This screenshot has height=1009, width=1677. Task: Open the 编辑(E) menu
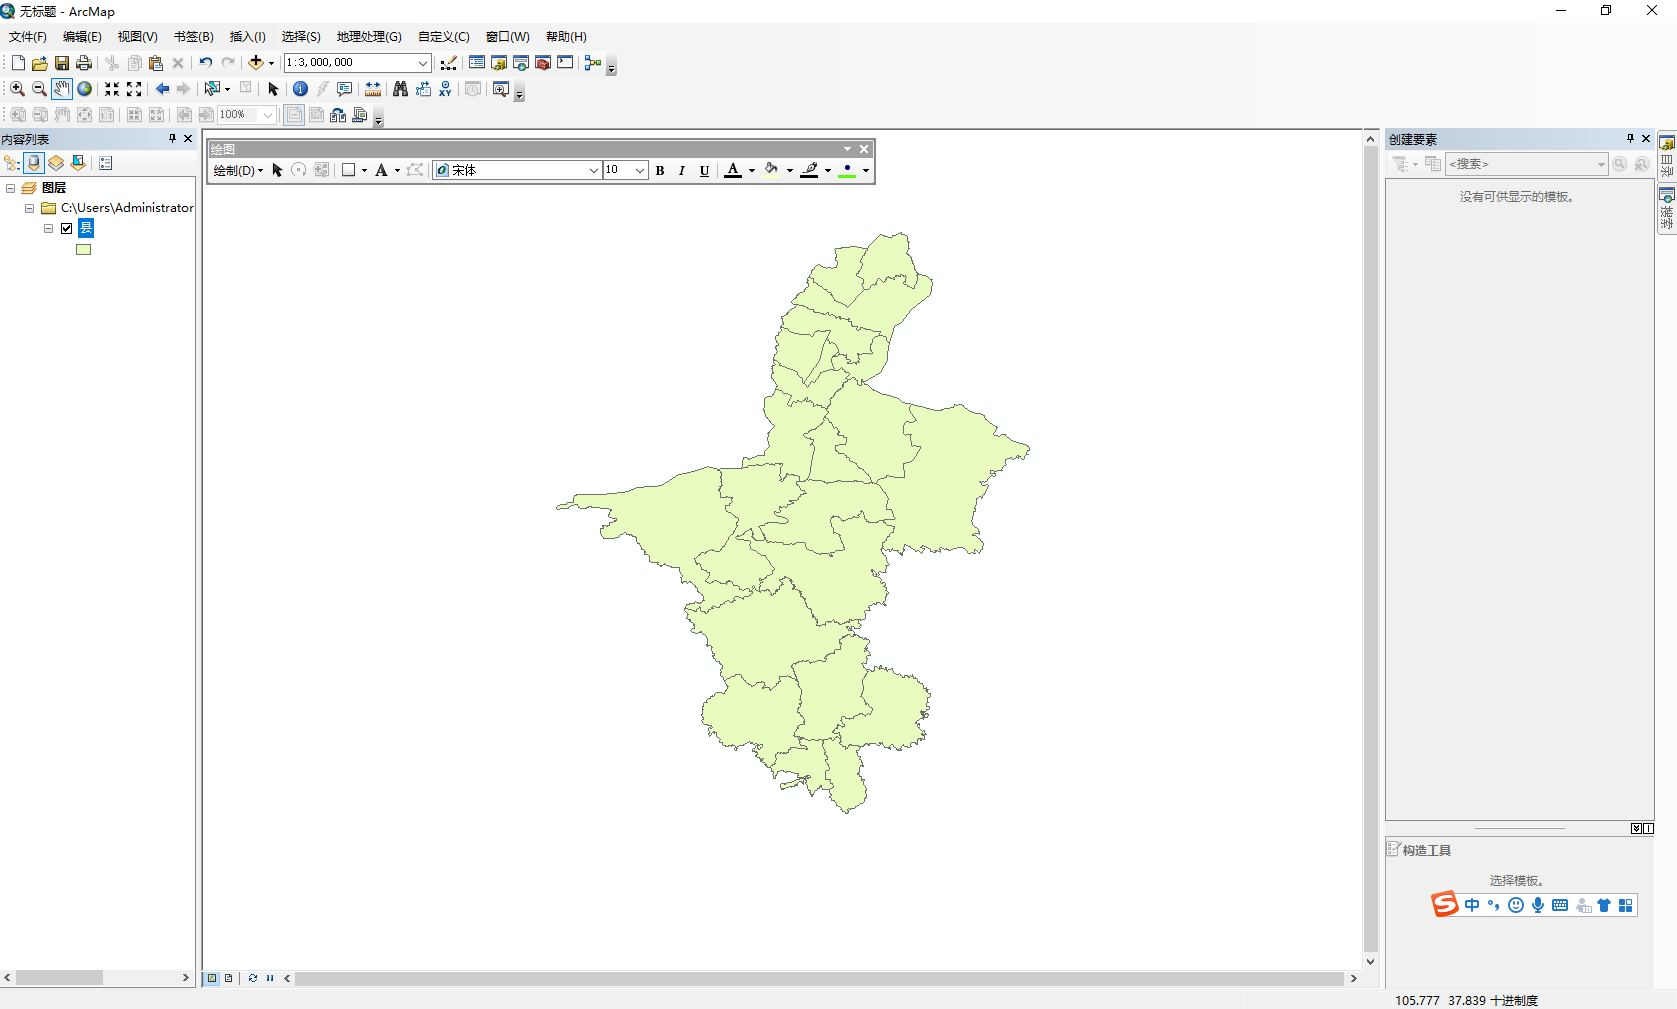click(82, 37)
